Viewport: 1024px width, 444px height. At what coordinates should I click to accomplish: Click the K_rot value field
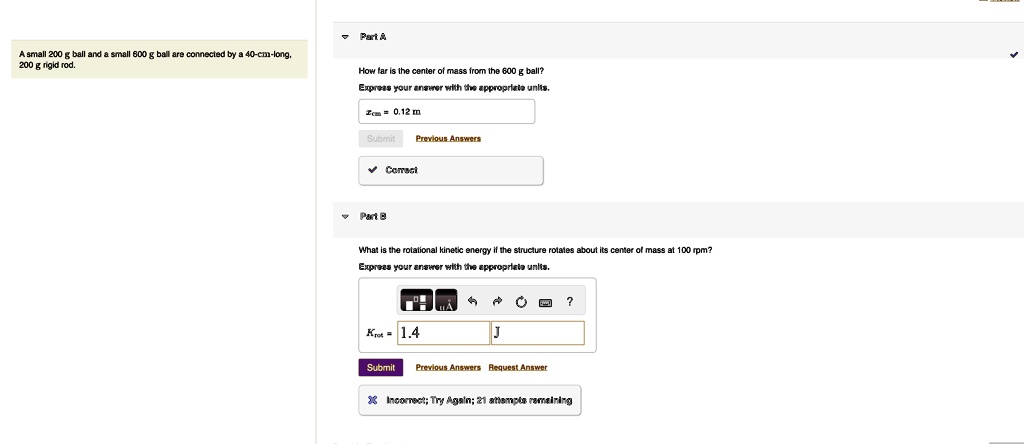[x=443, y=333]
